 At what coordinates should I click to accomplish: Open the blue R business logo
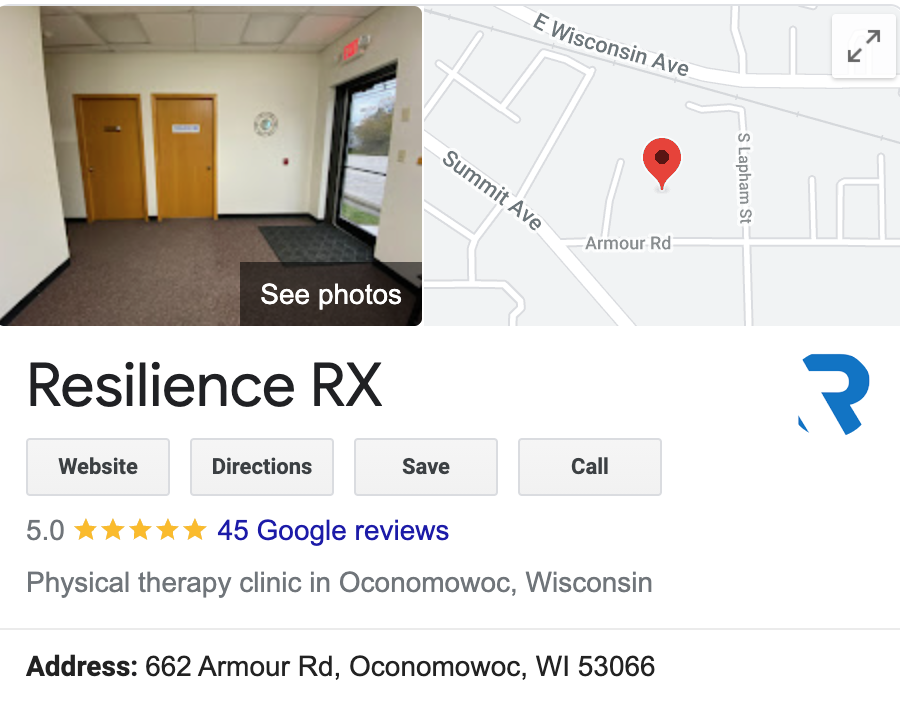[834, 394]
